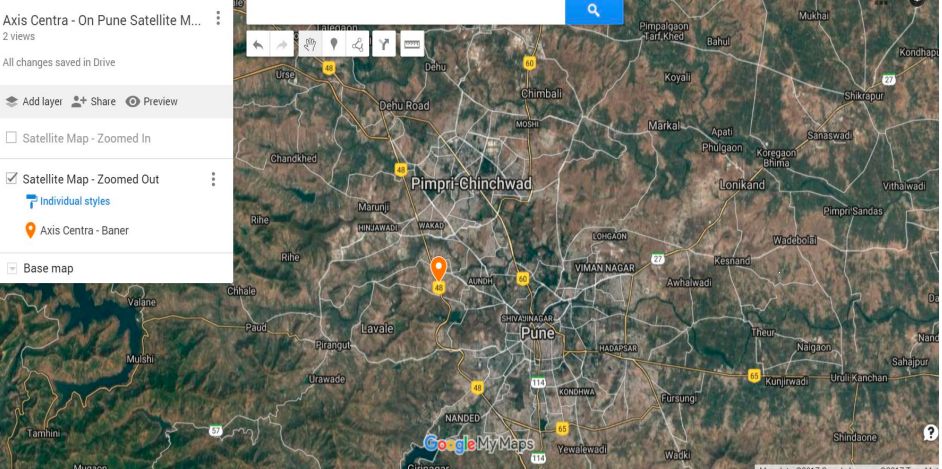Click Add layer
Viewport: 942px width, 469px height.
[33, 101]
